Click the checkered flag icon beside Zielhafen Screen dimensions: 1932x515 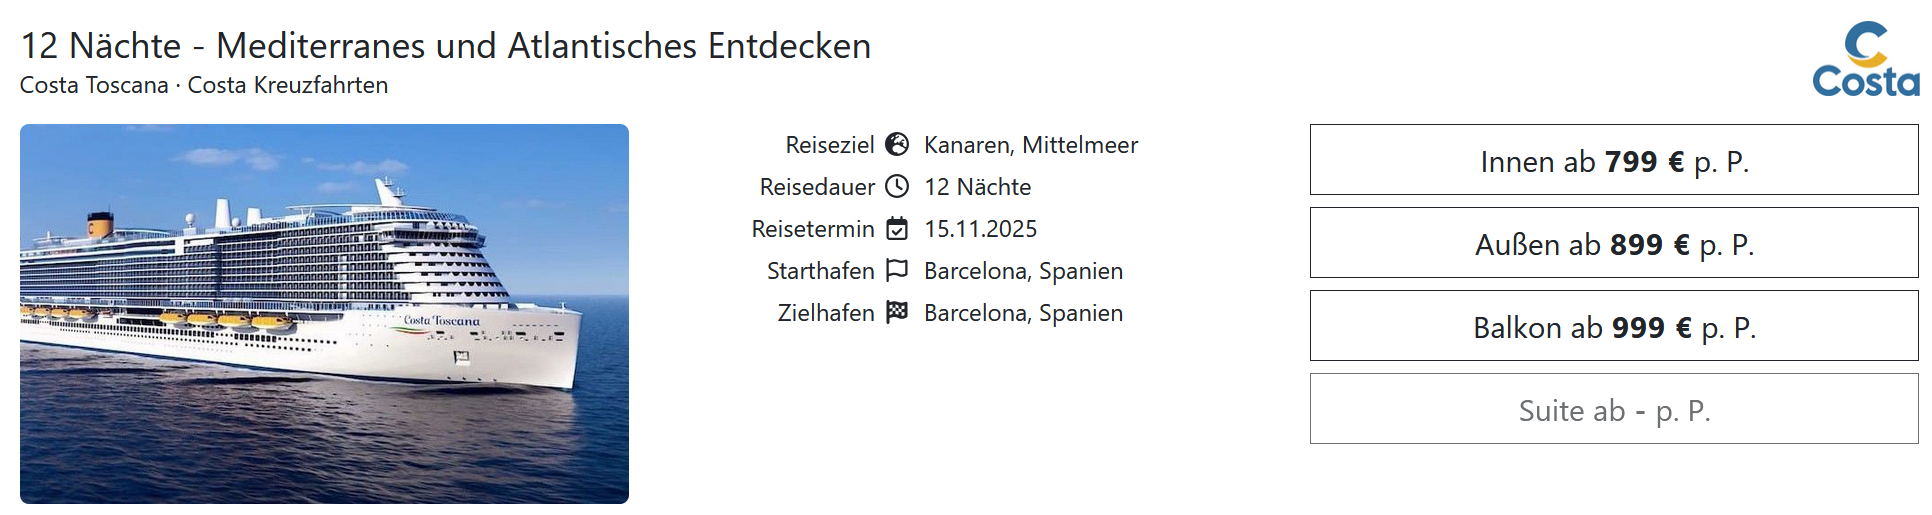pyautogui.click(x=897, y=313)
